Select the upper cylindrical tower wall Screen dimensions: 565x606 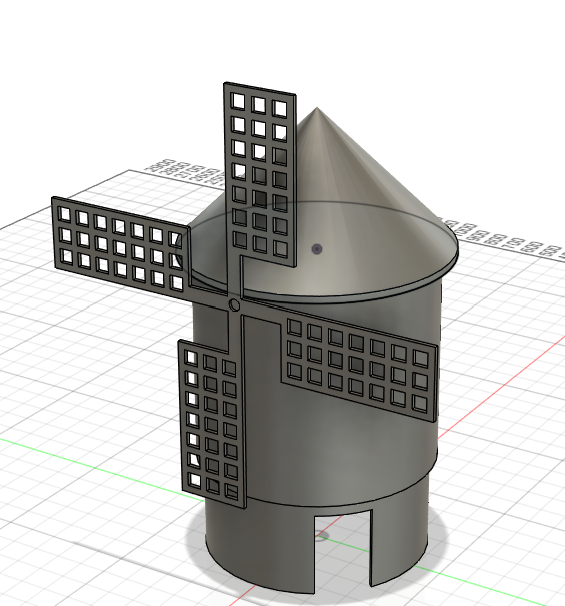click(x=340, y=444)
